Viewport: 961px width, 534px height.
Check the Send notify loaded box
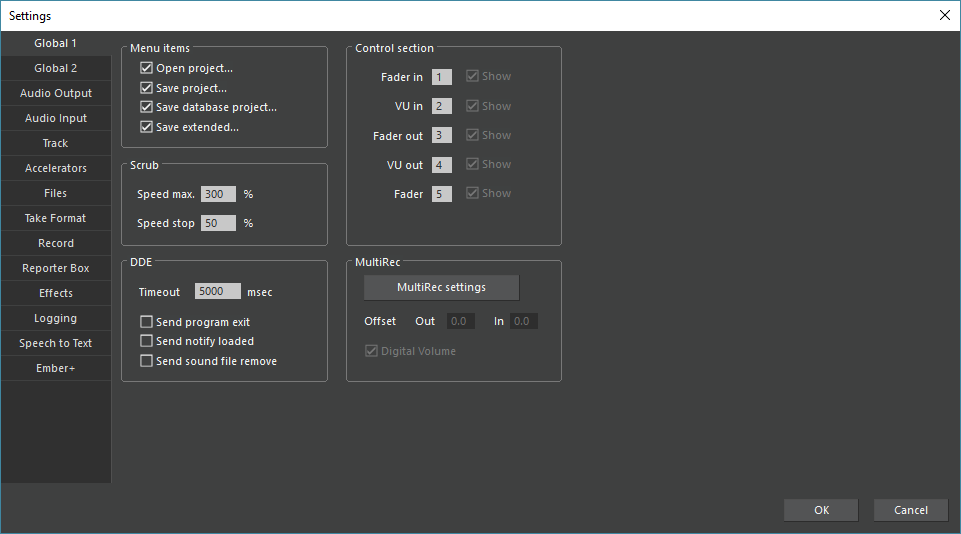pyautogui.click(x=147, y=341)
